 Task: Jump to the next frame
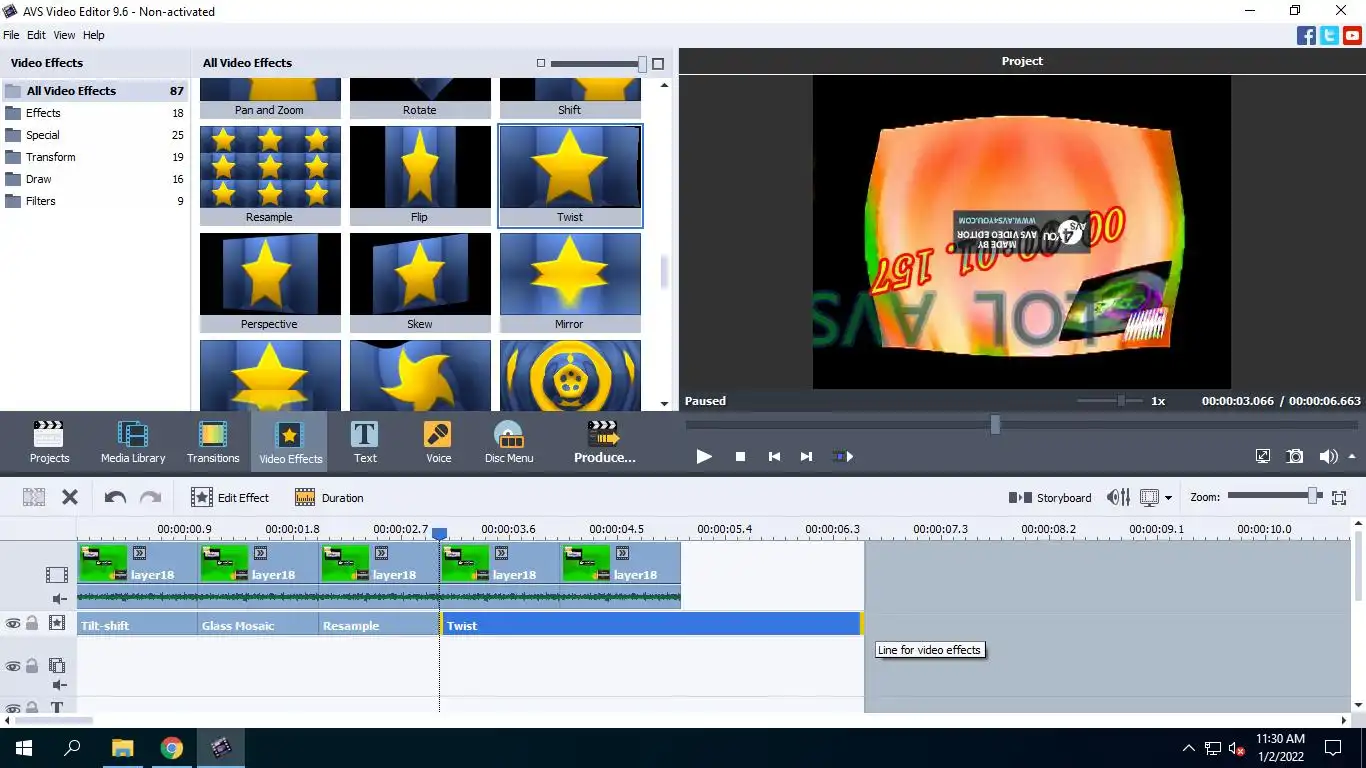tap(806, 456)
